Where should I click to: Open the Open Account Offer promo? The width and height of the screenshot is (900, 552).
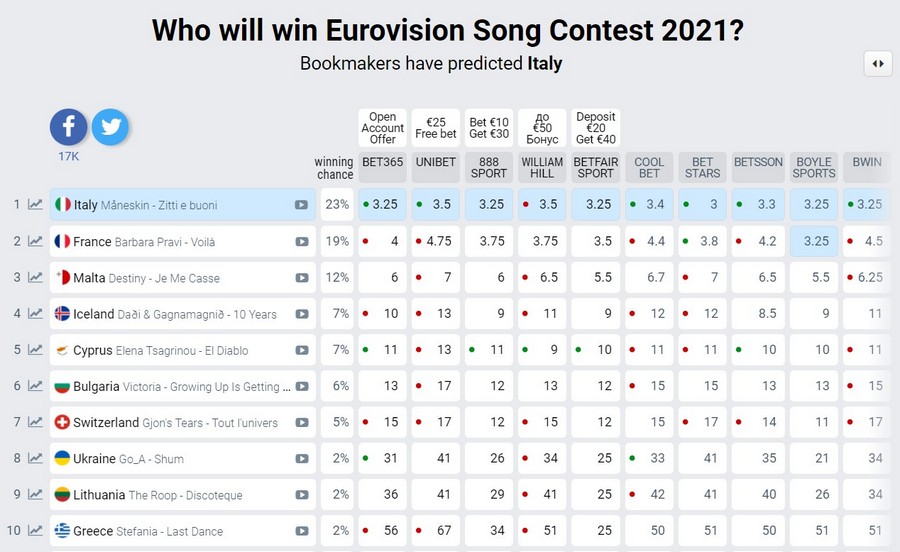pos(382,128)
